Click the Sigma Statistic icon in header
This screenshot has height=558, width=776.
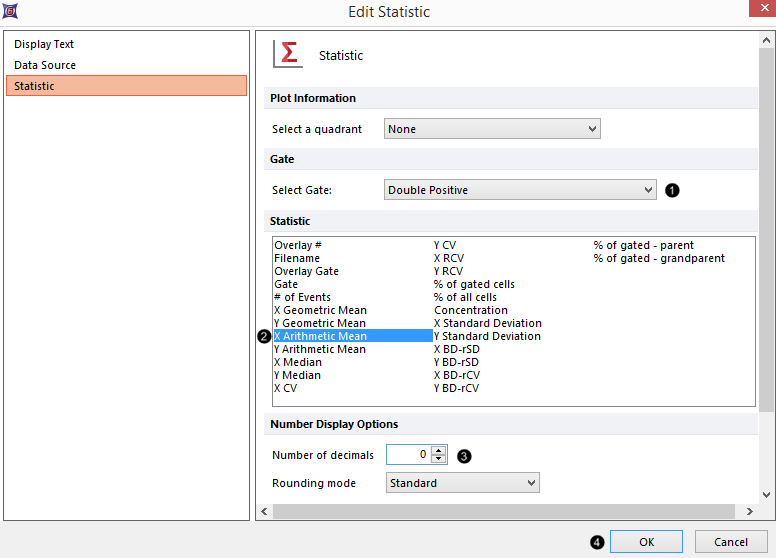[288, 54]
